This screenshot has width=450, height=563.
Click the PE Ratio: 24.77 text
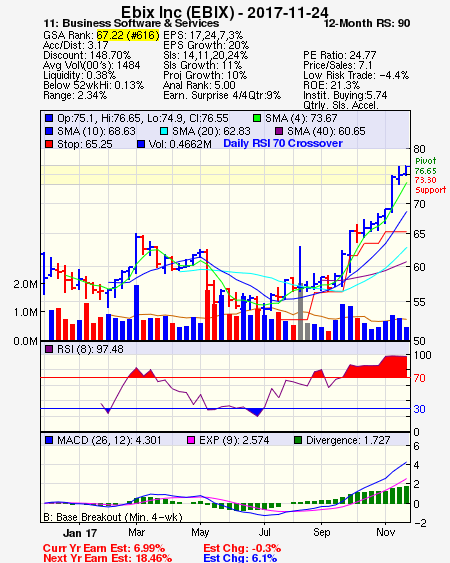click(x=340, y=55)
